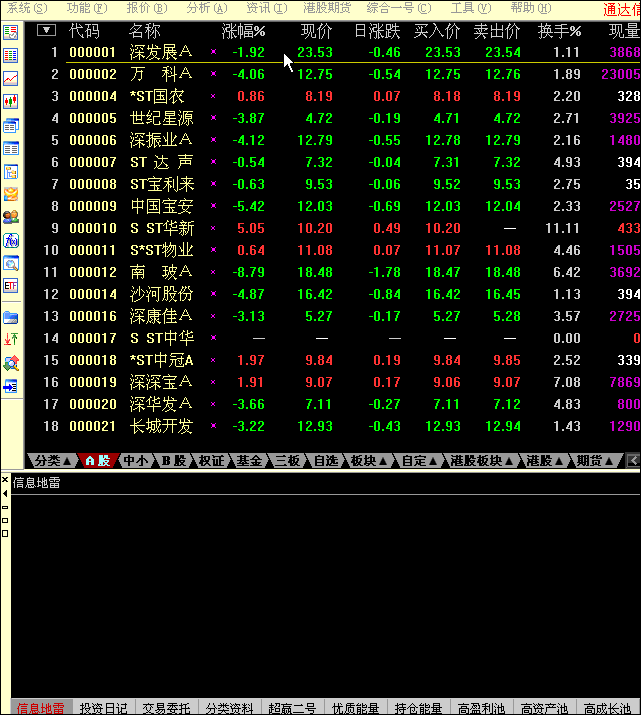Image resolution: width=641 pixels, height=715 pixels.
Task: Open the tree structure window icon
Action: click(x=10, y=171)
